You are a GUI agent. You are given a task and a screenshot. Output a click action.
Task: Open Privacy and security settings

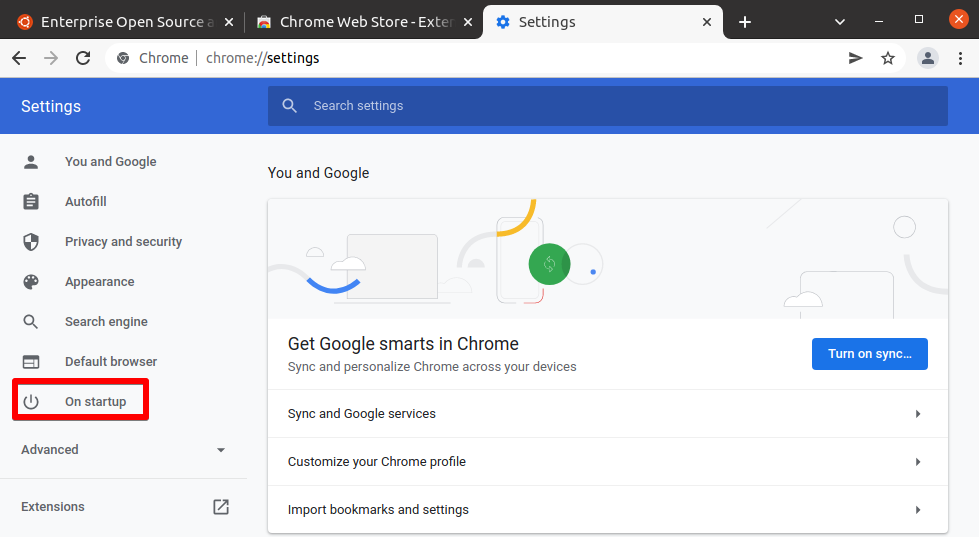coord(124,242)
